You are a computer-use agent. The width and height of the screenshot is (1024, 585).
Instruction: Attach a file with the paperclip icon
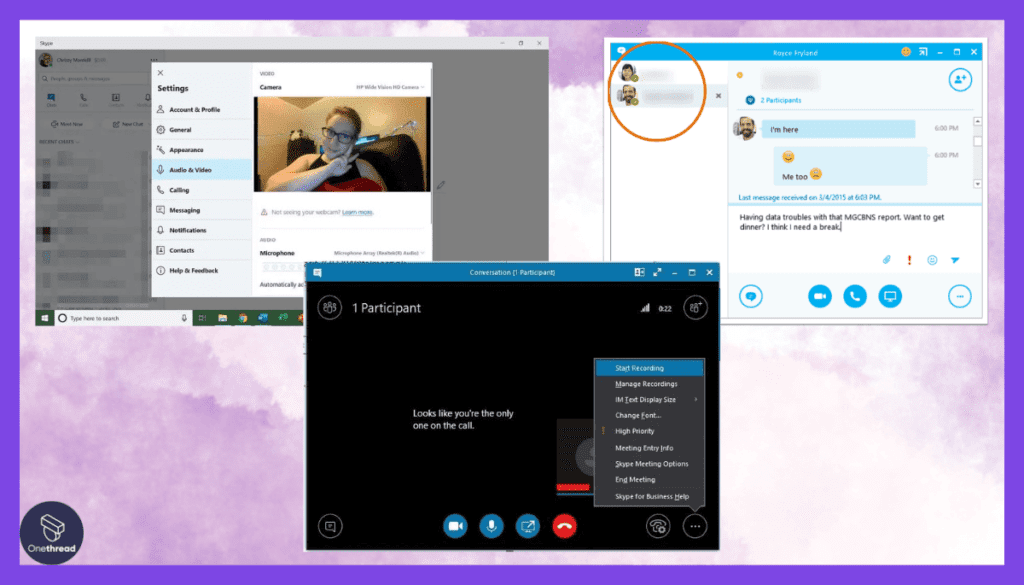tap(886, 260)
